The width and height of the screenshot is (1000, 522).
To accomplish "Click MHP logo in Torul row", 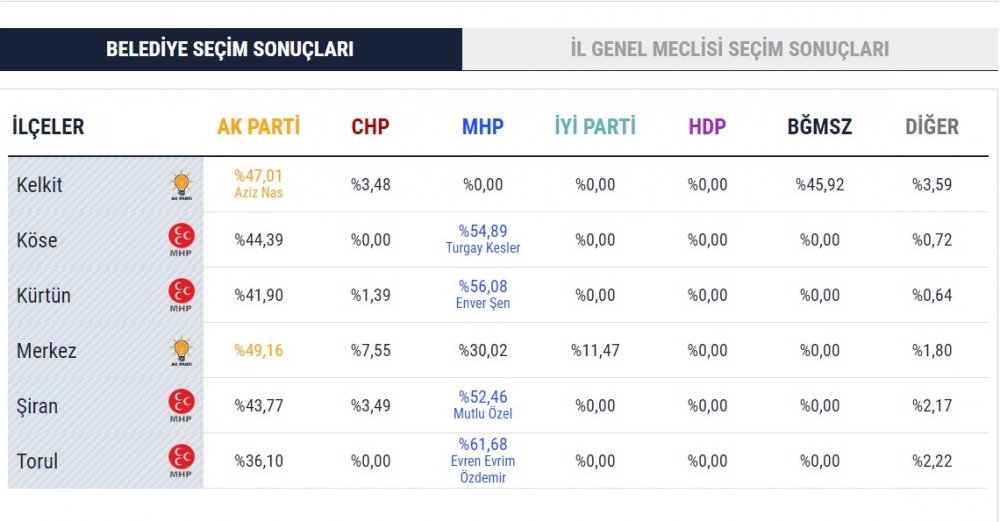I will click(x=181, y=461).
